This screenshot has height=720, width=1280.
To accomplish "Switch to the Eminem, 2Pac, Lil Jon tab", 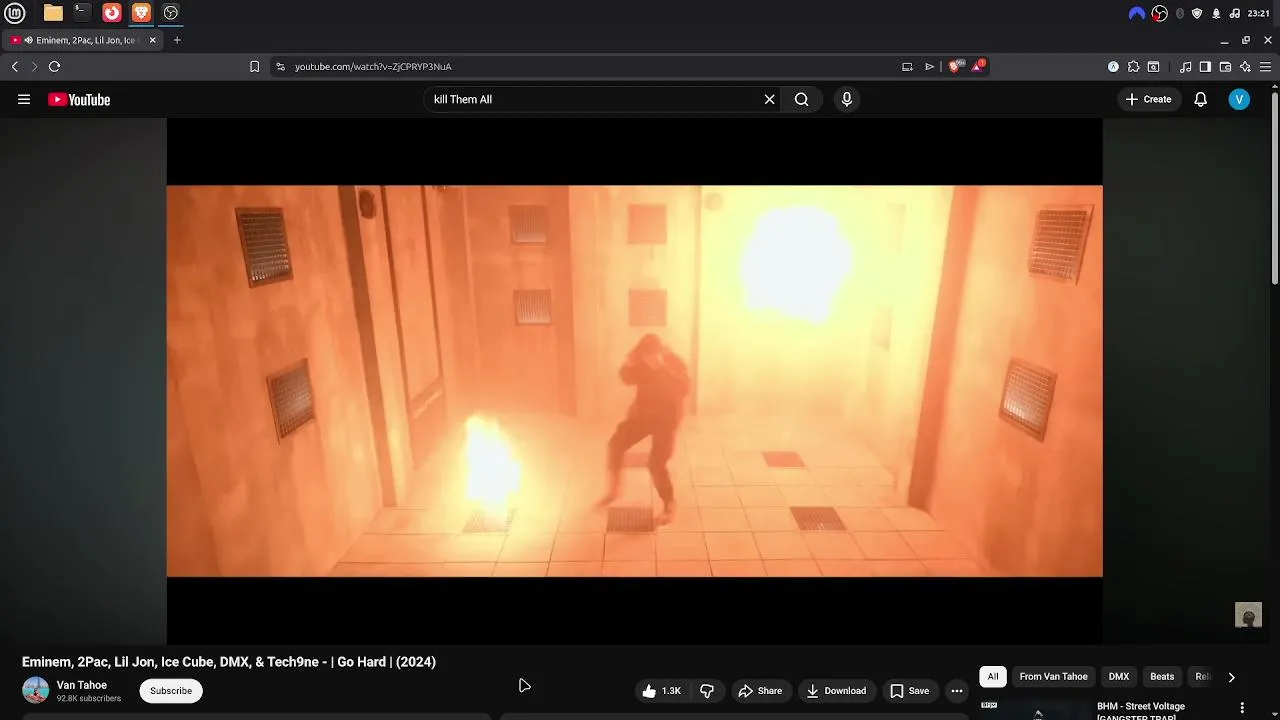I will [83, 40].
